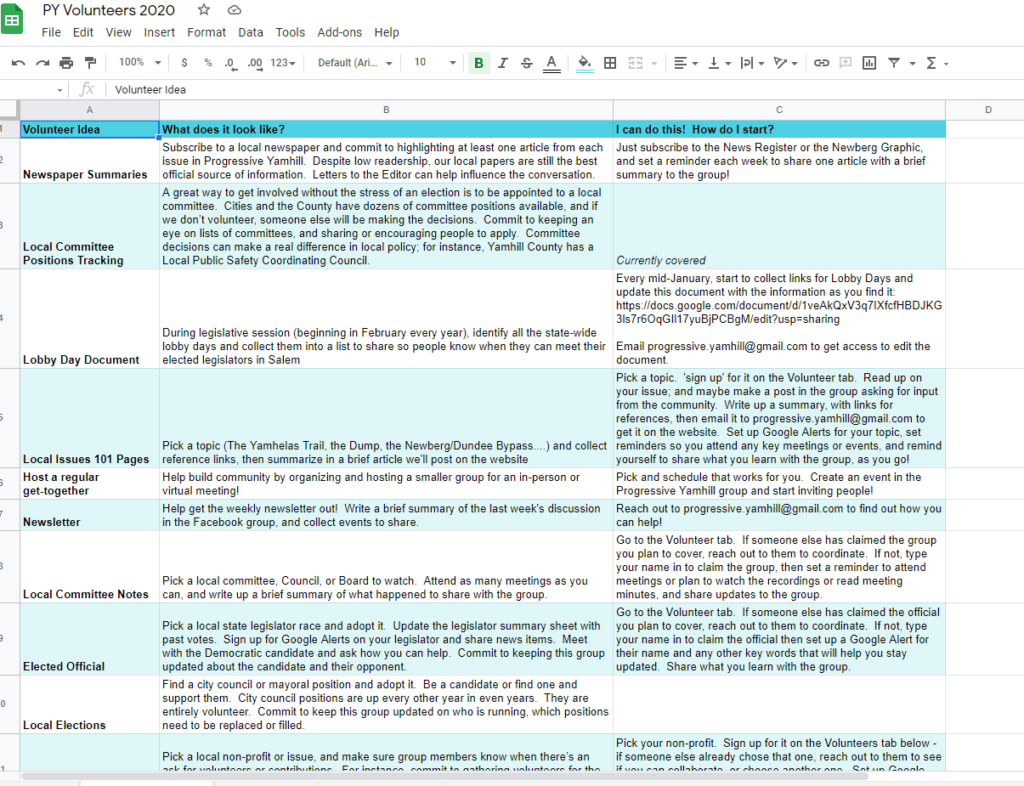Image resolution: width=1024 pixels, height=786 pixels.
Task: Open the Format menu
Action: 206,32
